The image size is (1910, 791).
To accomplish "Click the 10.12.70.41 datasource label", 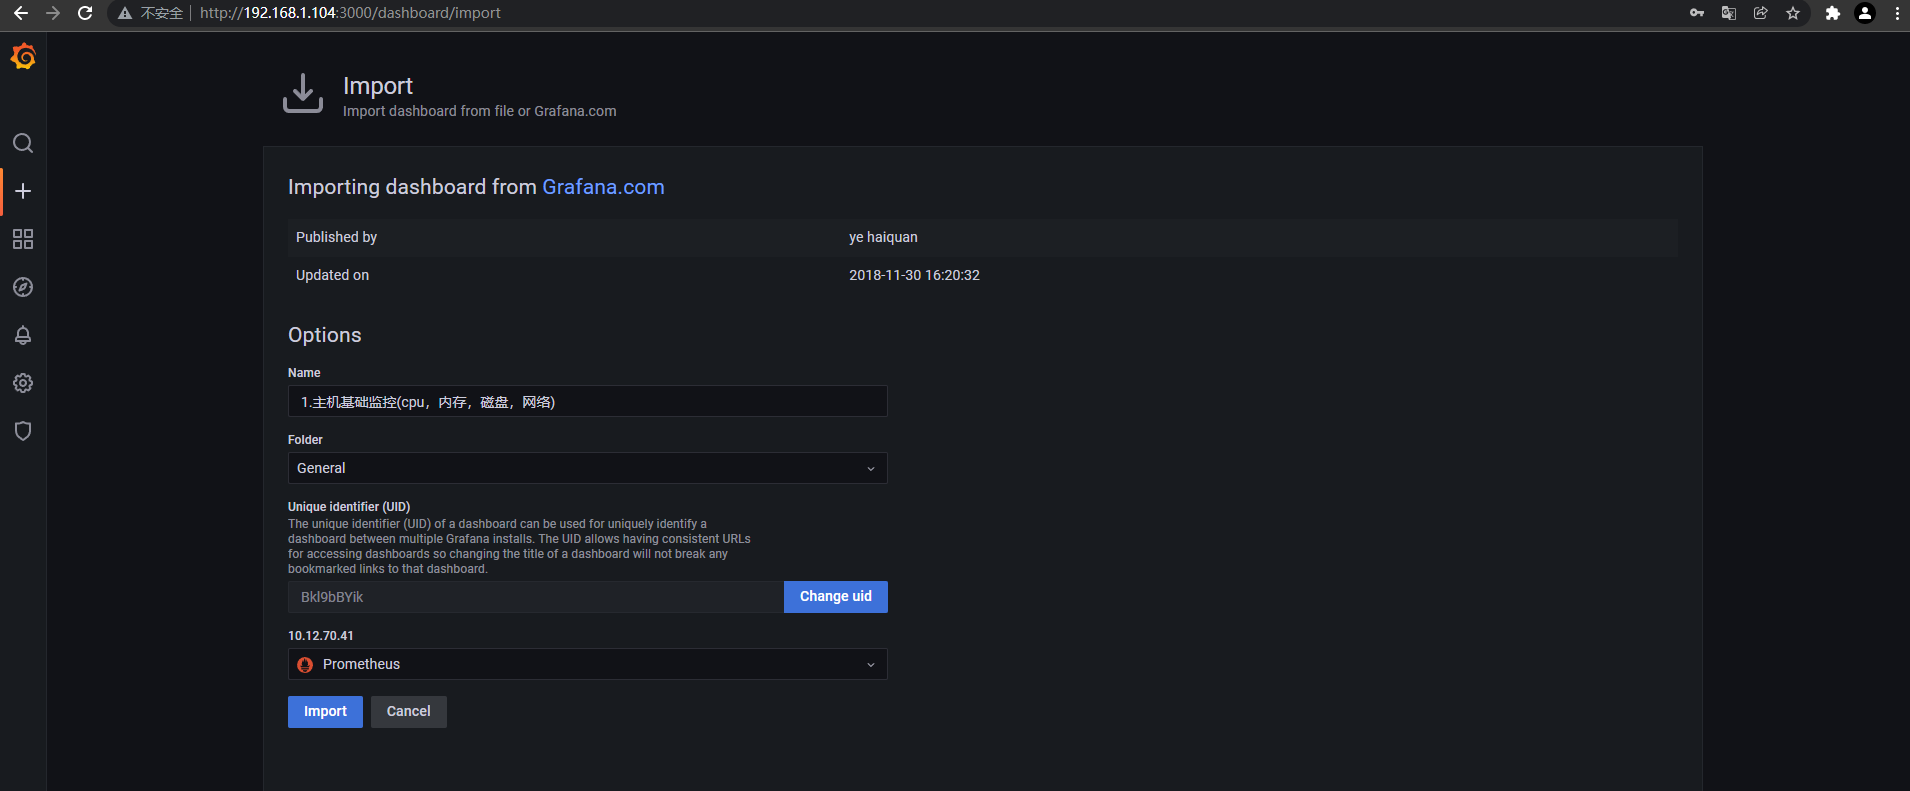I will tap(321, 636).
